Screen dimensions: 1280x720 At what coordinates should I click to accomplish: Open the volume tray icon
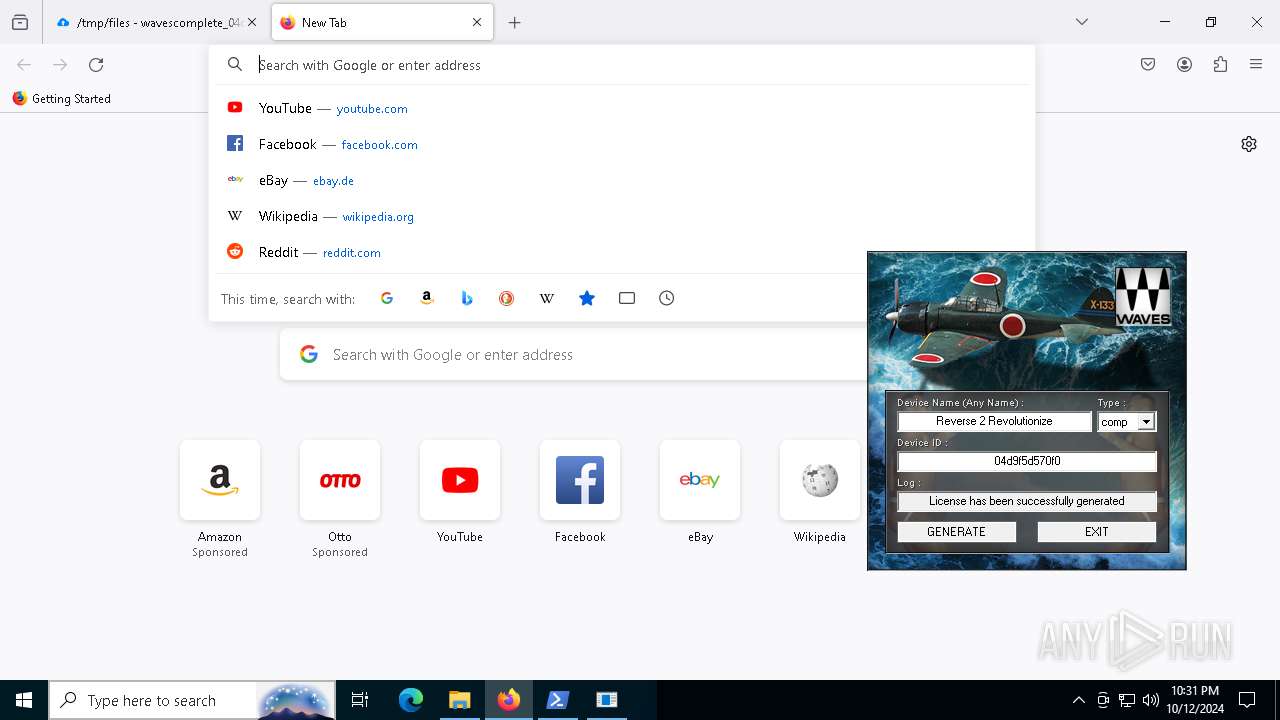(1151, 700)
